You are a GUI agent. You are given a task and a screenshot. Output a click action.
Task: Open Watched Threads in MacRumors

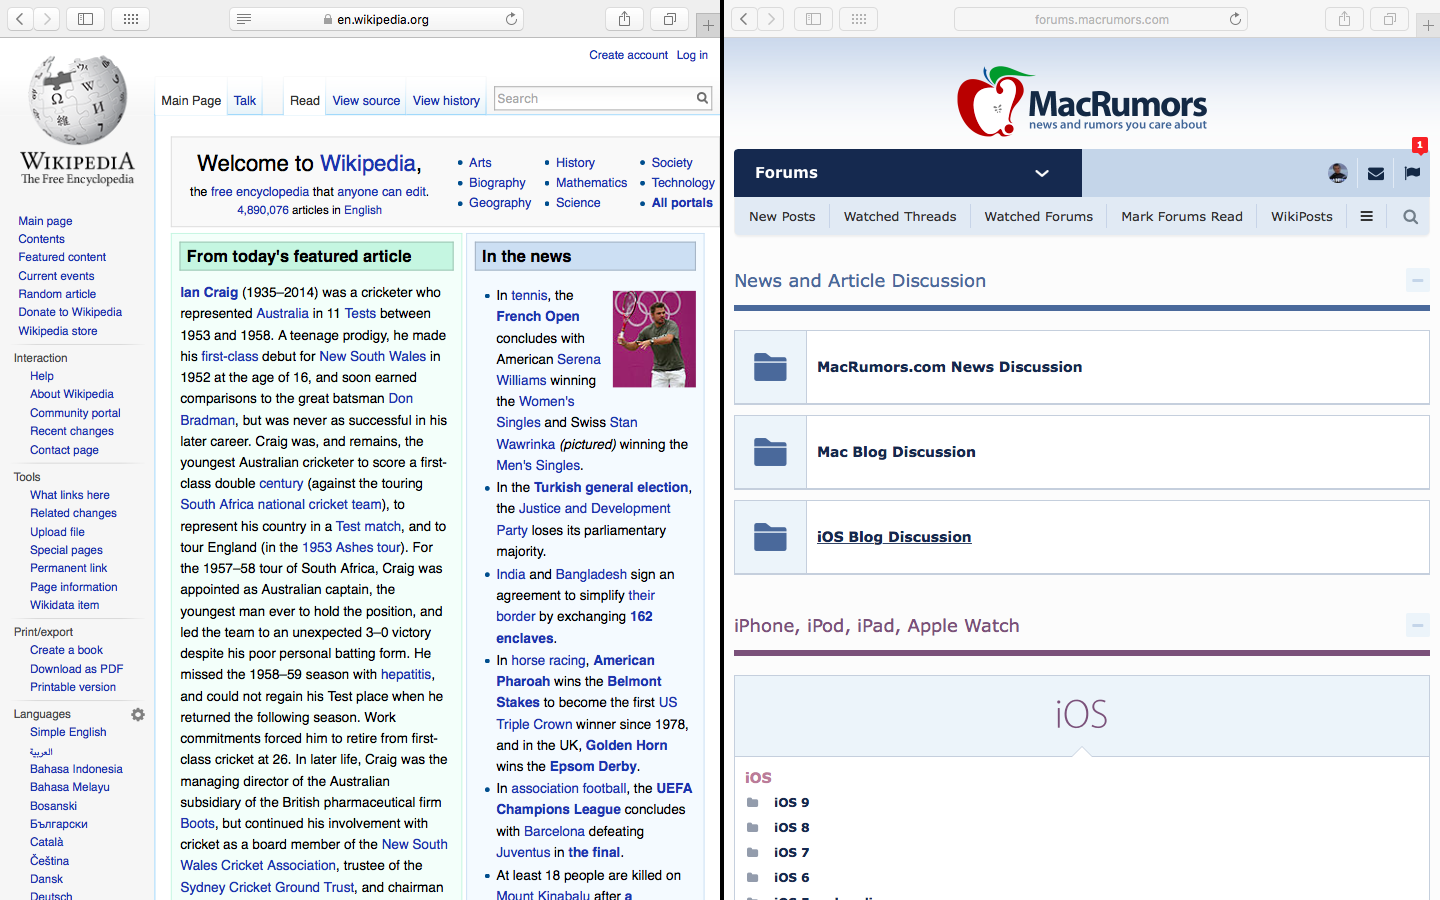pyautogui.click(x=900, y=216)
